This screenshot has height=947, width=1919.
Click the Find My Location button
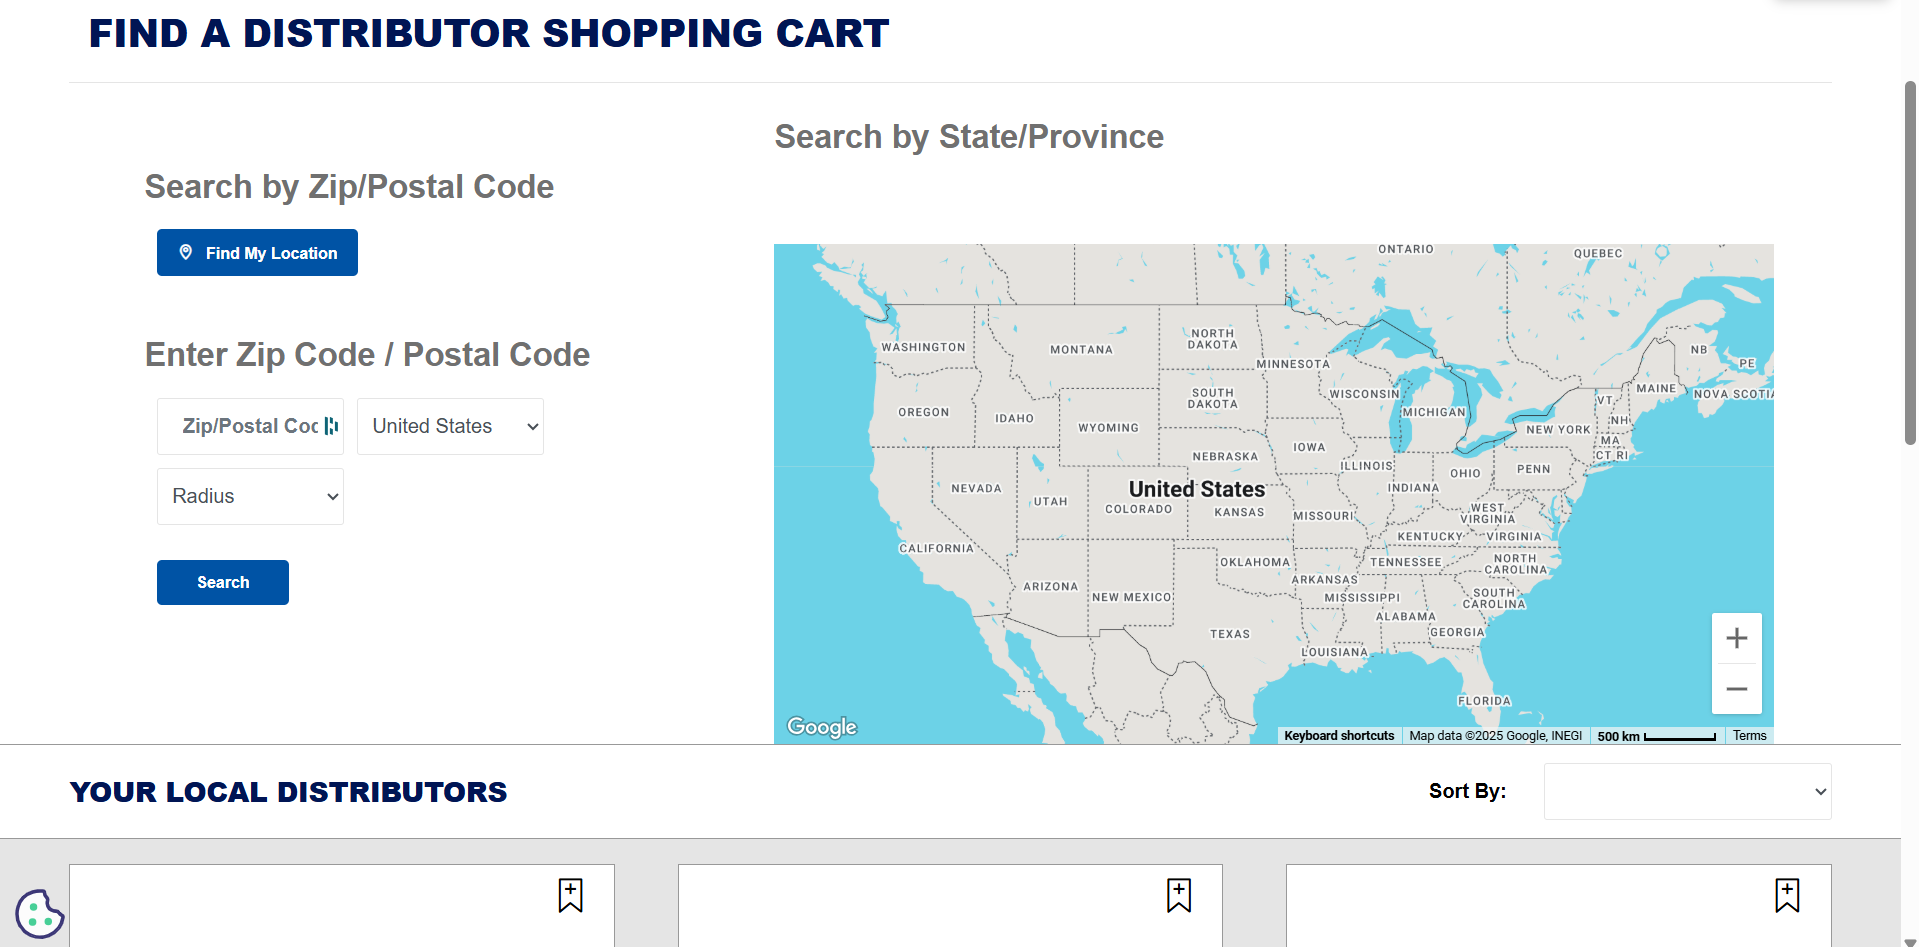[257, 252]
